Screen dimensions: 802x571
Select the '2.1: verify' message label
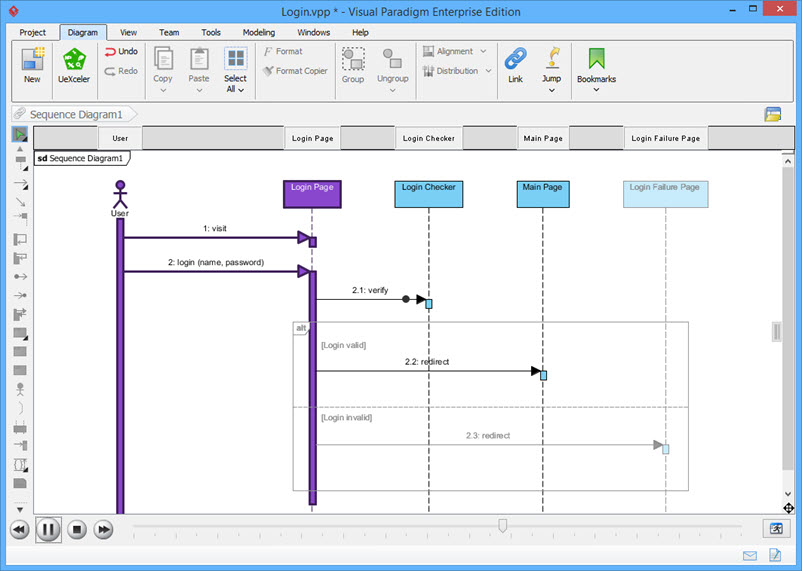click(x=370, y=290)
